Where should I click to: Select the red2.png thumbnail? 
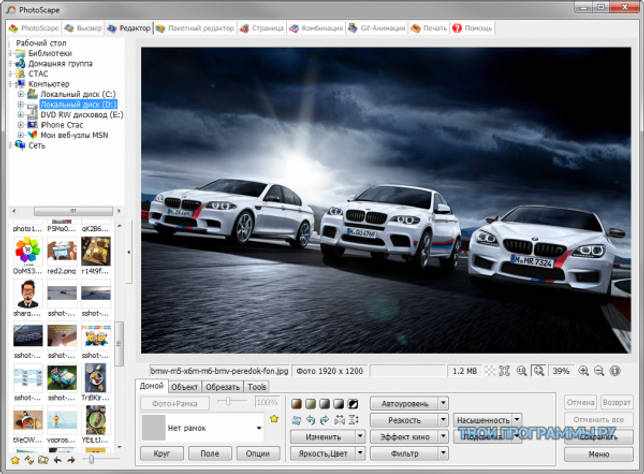62,251
